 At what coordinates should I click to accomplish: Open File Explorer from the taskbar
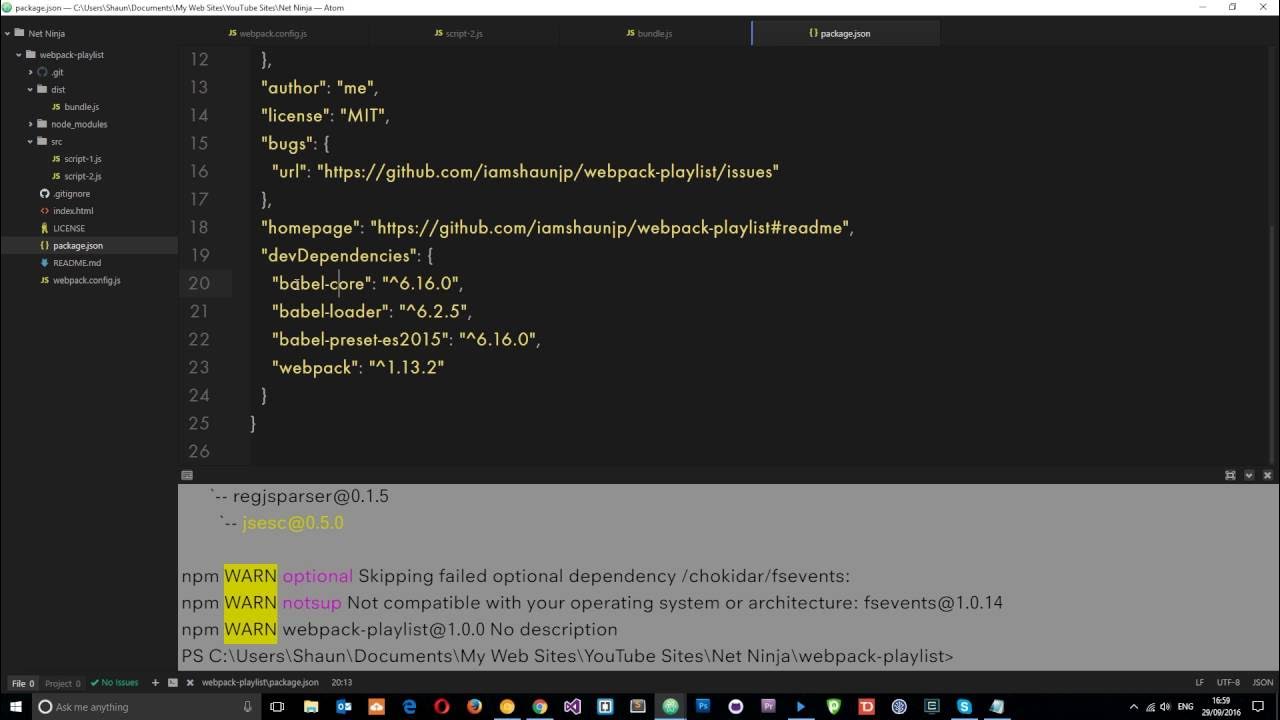tap(311, 706)
